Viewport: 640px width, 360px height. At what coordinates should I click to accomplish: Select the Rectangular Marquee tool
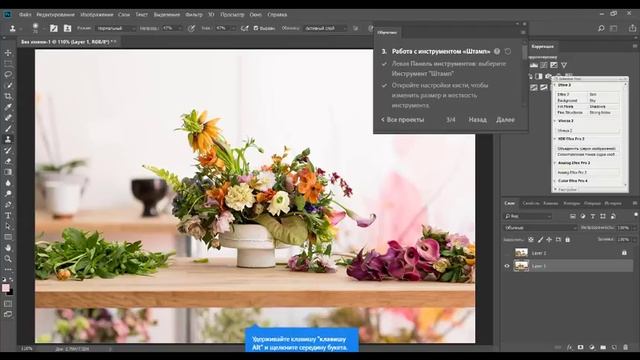[x=8, y=64]
